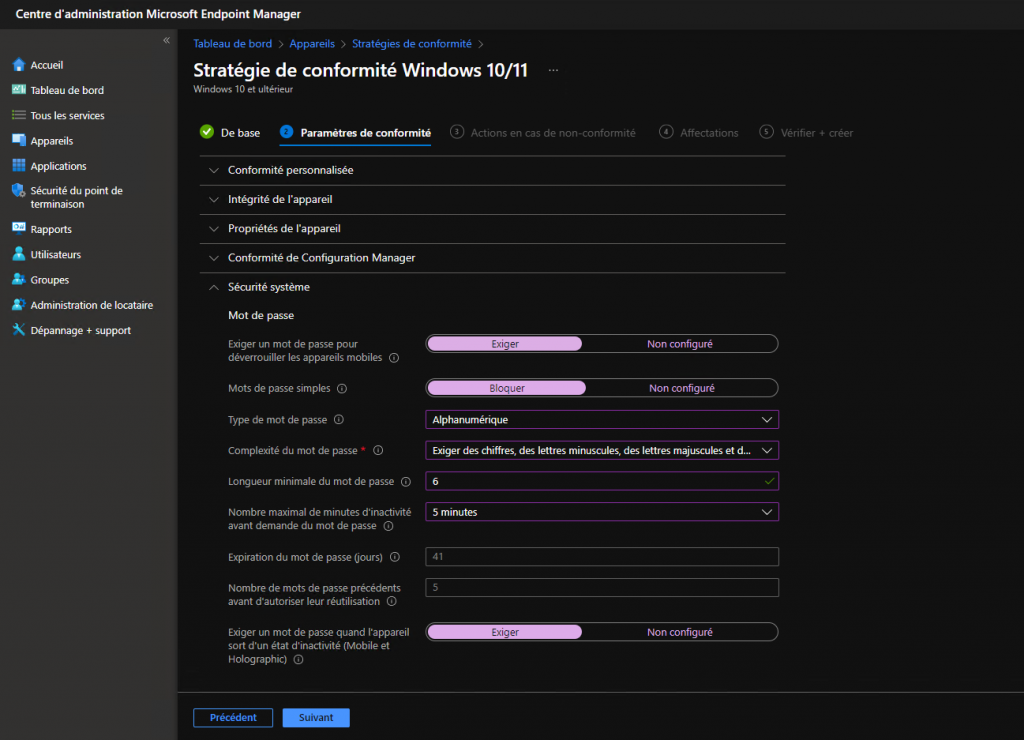Click the Suivant button
The image size is (1024, 740).
click(x=316, y=718)
